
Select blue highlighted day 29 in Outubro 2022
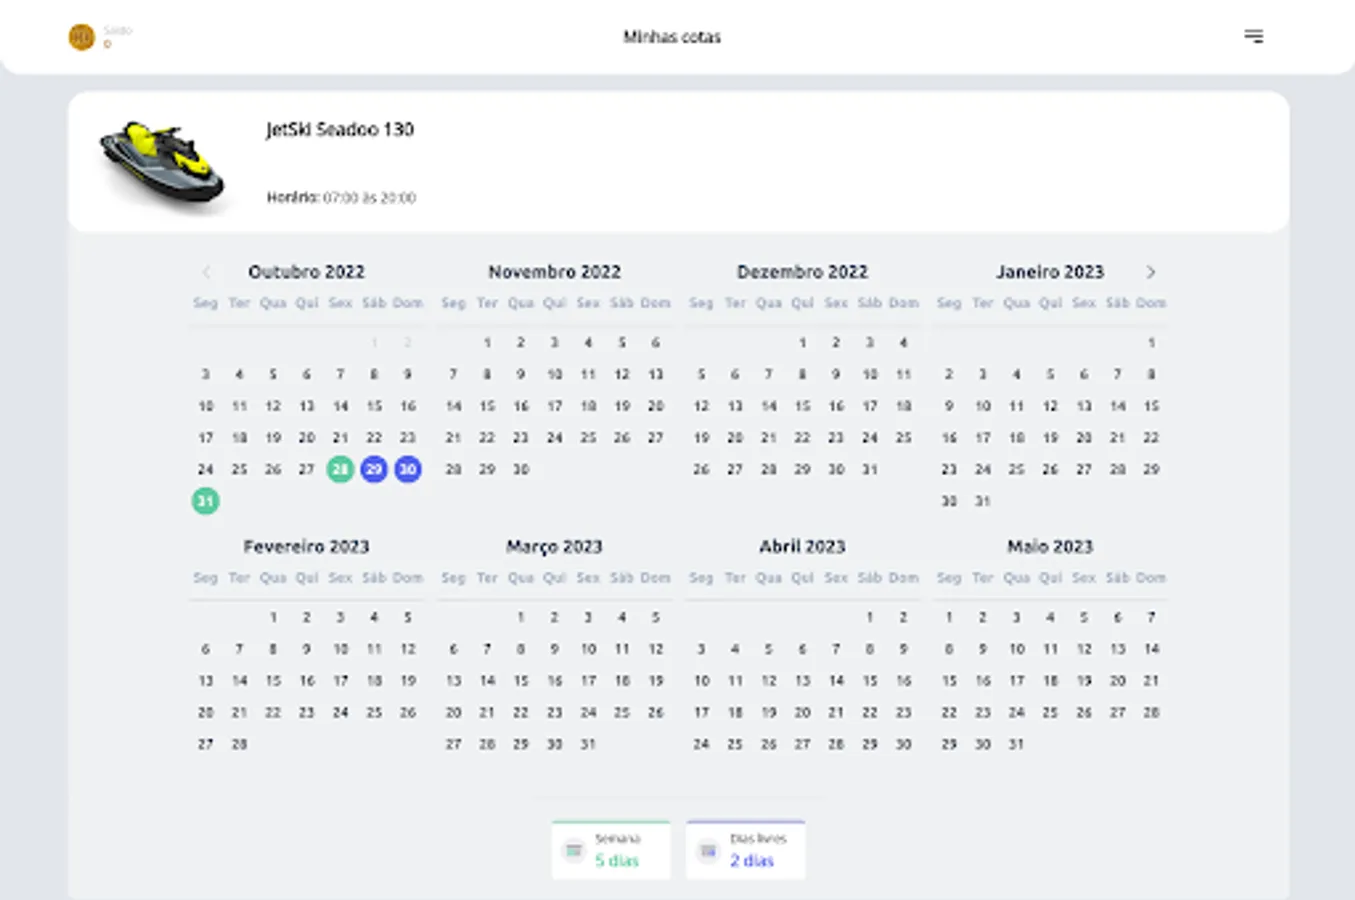pyautogui.click(x=374, y=469)
